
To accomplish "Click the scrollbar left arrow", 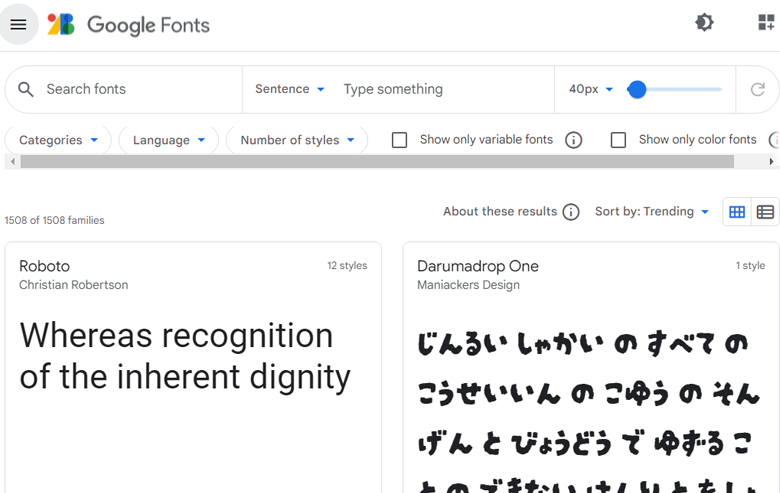I will pyautogui.click(x=12, y=161).
